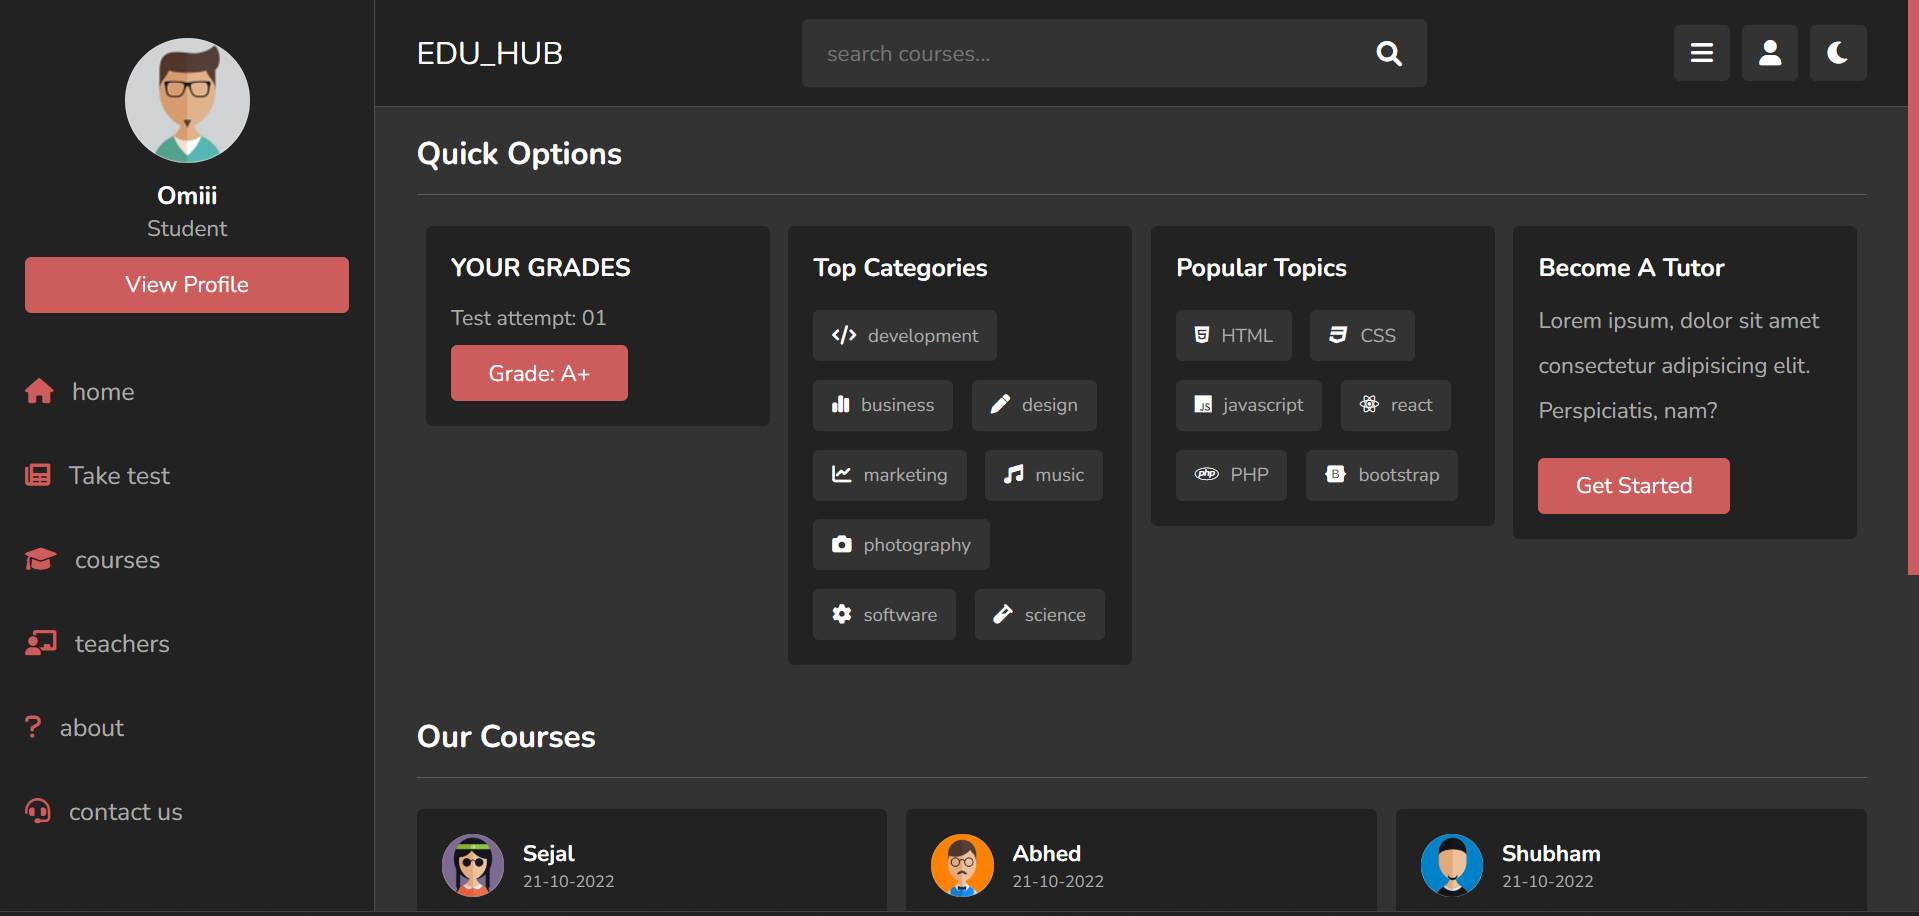1919x916 pixels.
Task: Open View Profile from the sidebar
Action: point(186,284)
